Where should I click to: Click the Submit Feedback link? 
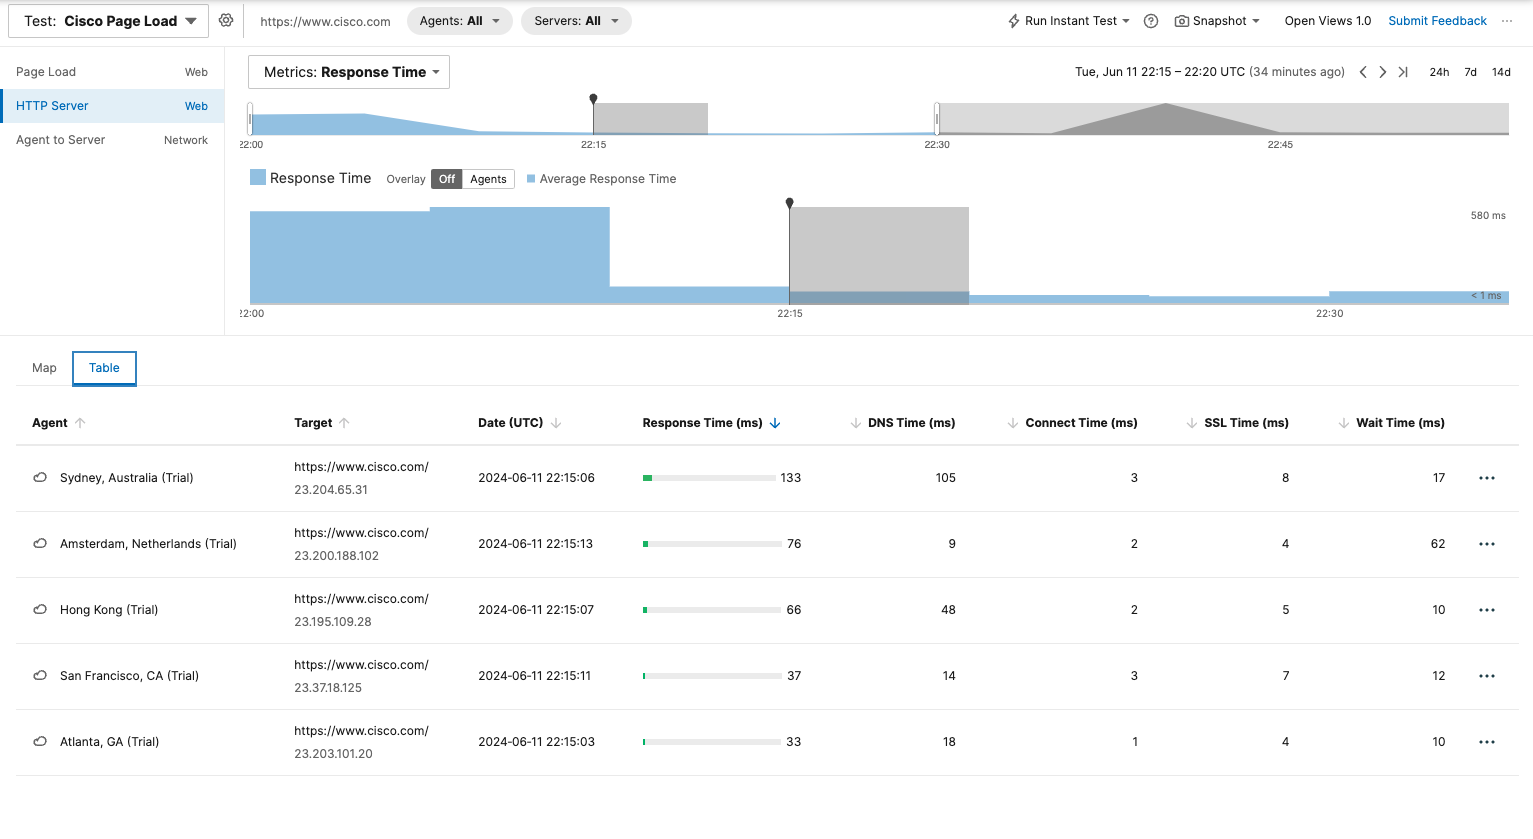[1437, 21]
